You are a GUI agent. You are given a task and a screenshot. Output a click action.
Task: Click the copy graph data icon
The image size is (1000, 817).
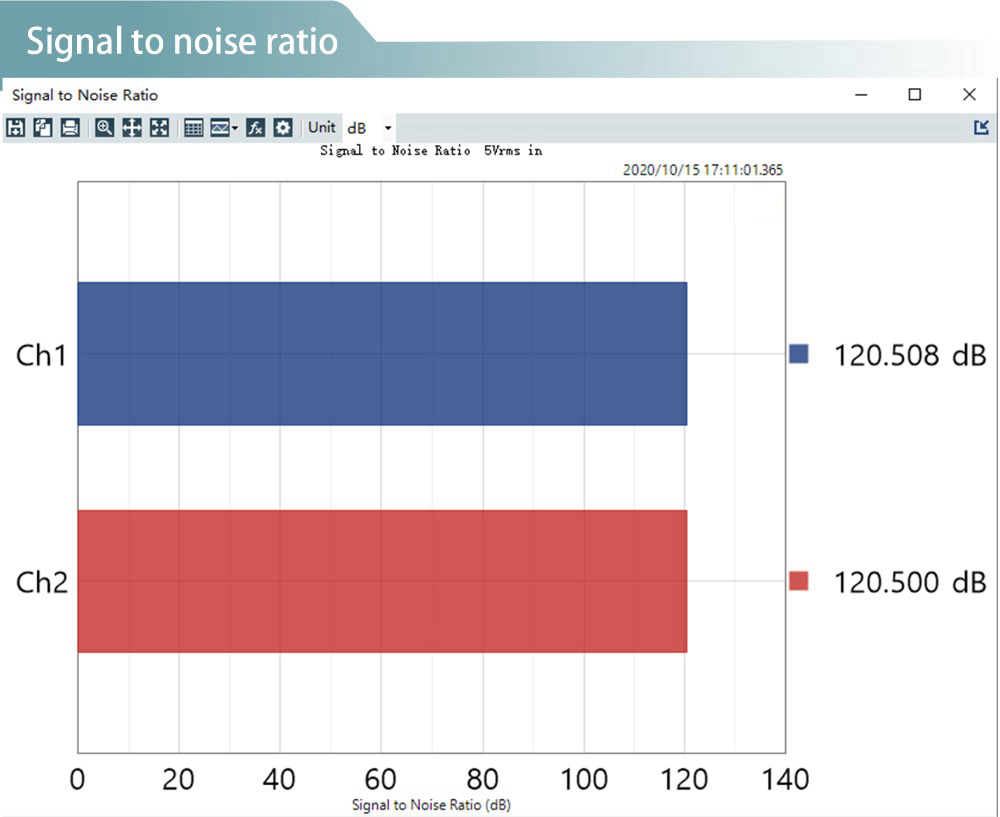42,128
